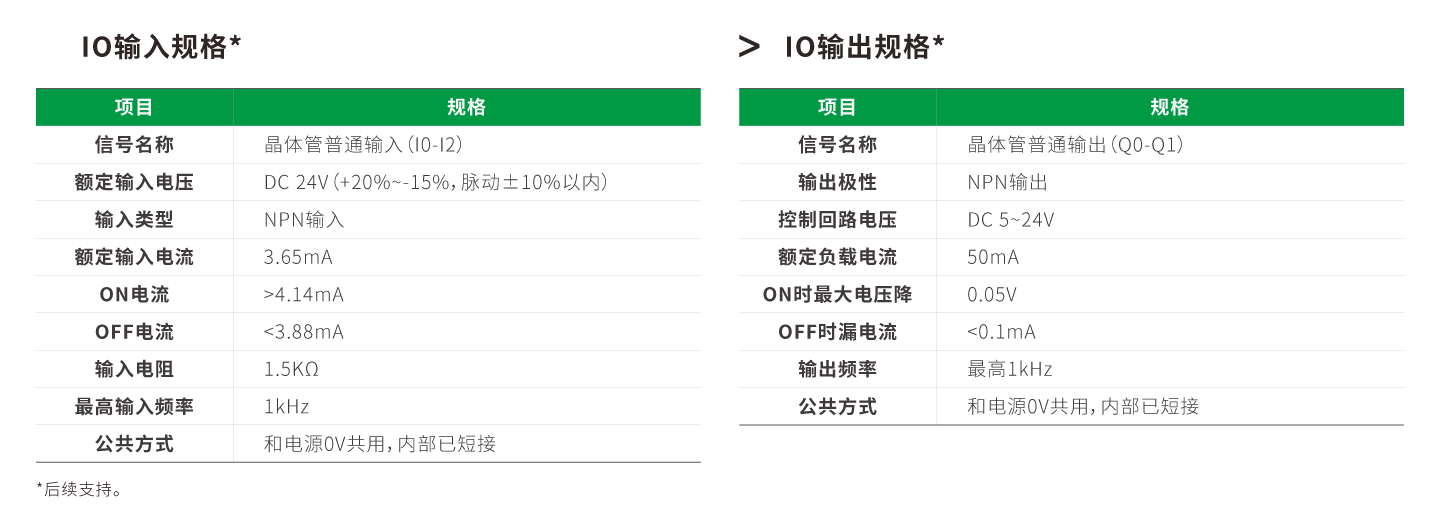Select the 额定负载电流 row label
The image size is (1440, 519).
click(837, 257)
